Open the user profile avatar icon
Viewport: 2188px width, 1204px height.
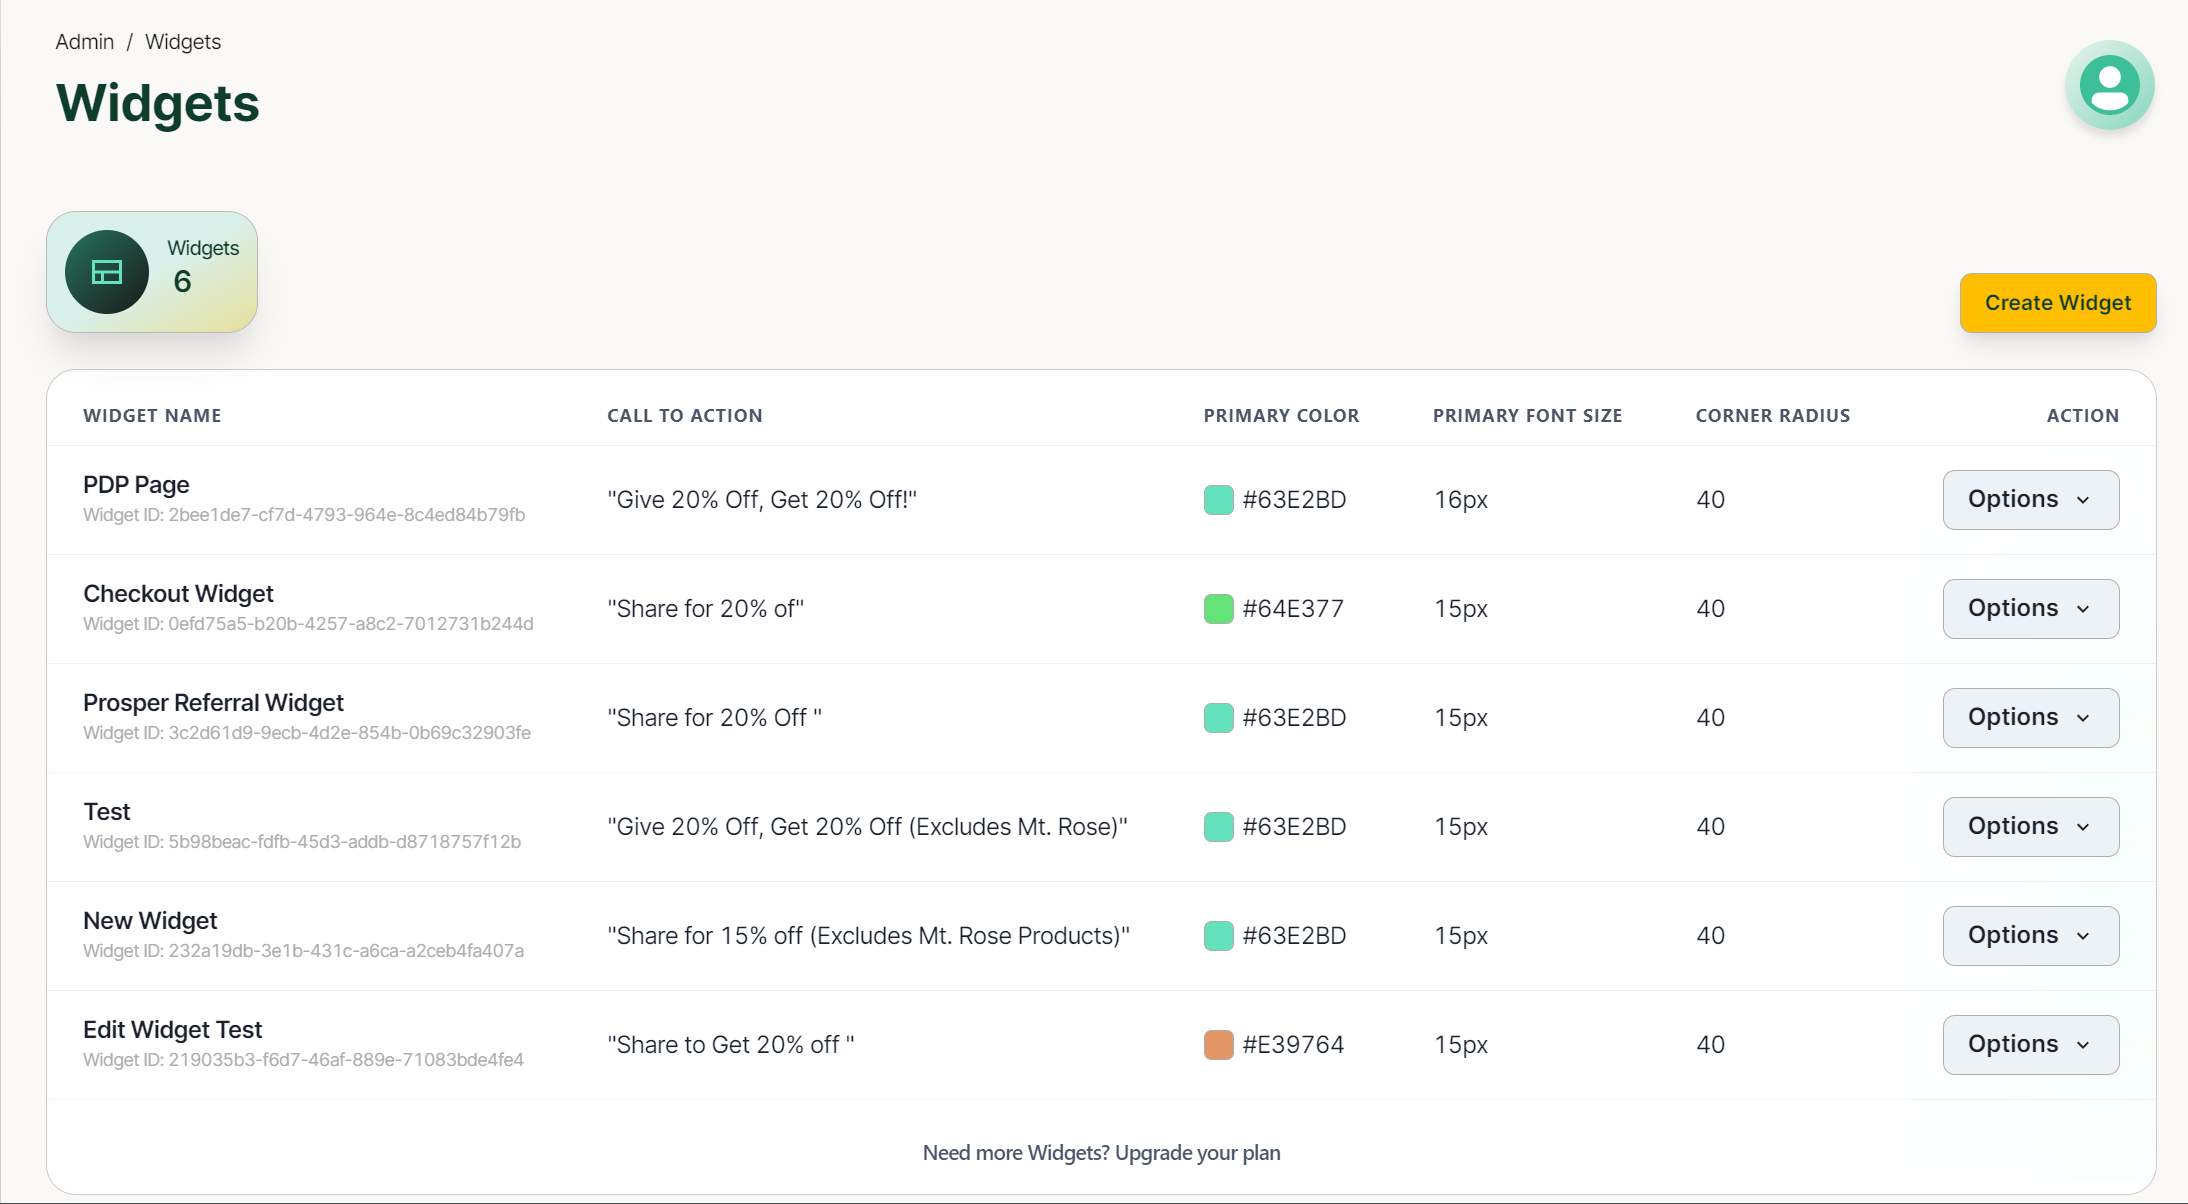(2109, 85)
